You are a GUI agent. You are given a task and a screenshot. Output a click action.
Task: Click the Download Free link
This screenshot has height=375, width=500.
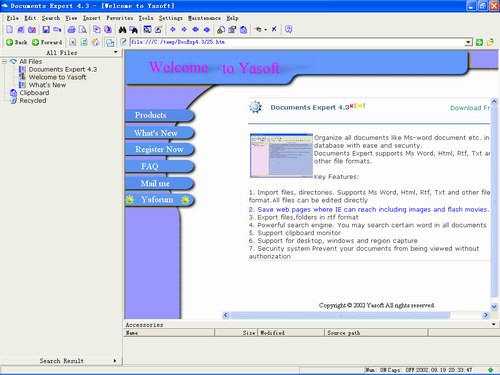[470, 108]
